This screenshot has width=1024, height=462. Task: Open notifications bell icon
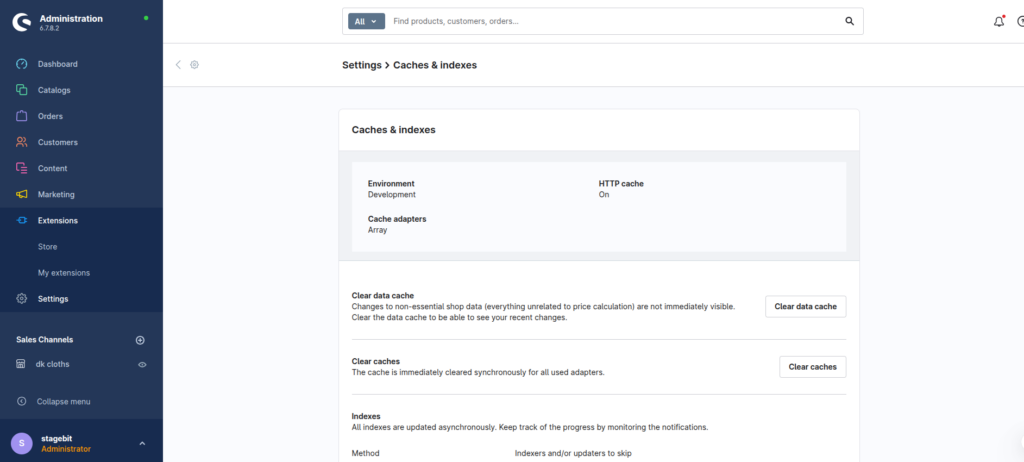999,22
